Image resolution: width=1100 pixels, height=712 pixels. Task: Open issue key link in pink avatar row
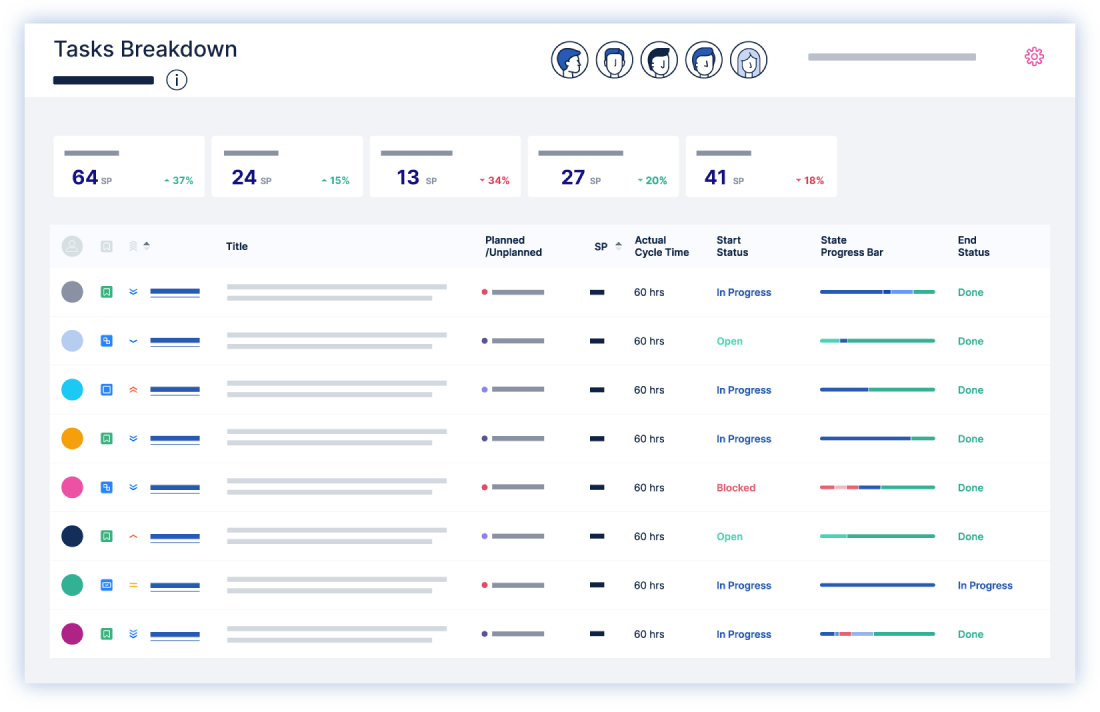coord(175,488)
